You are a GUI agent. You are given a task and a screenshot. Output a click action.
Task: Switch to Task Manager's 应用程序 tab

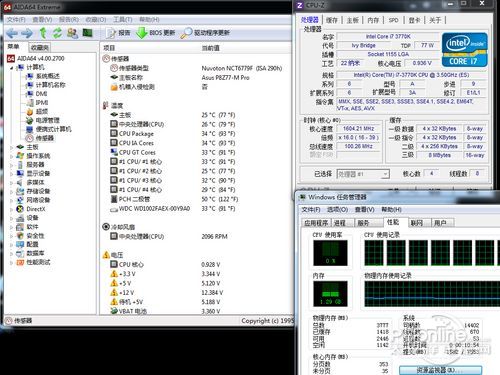(x=316, y=223)
